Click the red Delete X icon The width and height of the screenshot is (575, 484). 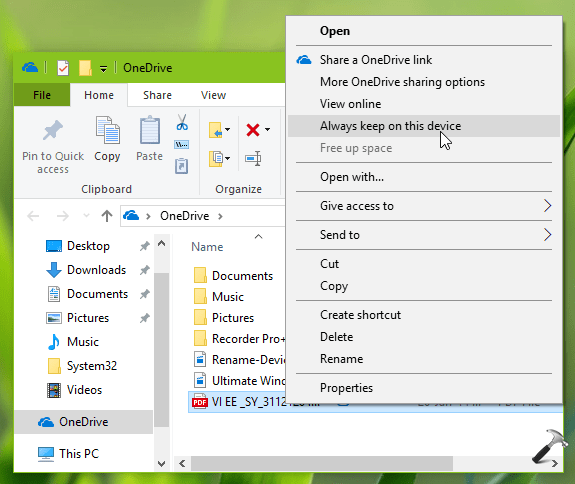253,130
